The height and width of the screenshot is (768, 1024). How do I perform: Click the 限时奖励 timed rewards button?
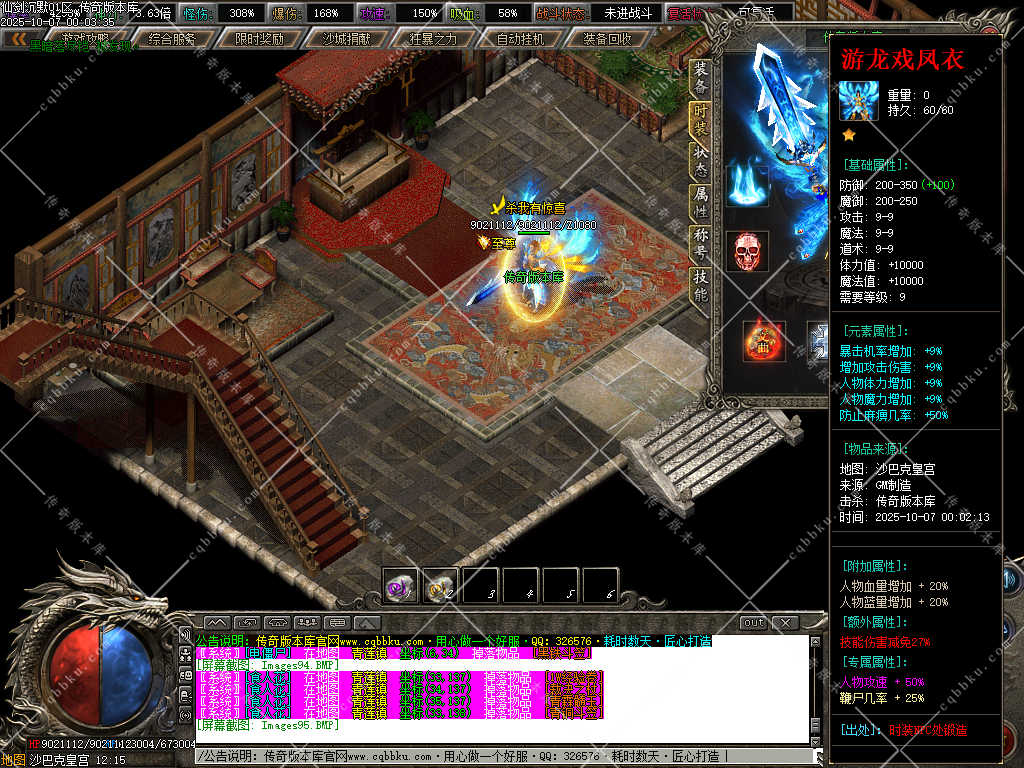(x=259, y=39)
